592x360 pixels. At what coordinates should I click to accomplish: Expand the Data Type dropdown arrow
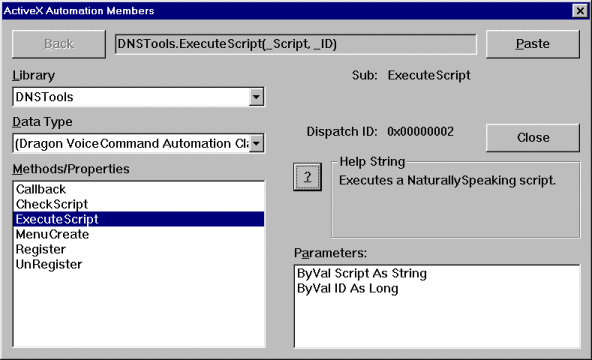click(x=256, y=143)
